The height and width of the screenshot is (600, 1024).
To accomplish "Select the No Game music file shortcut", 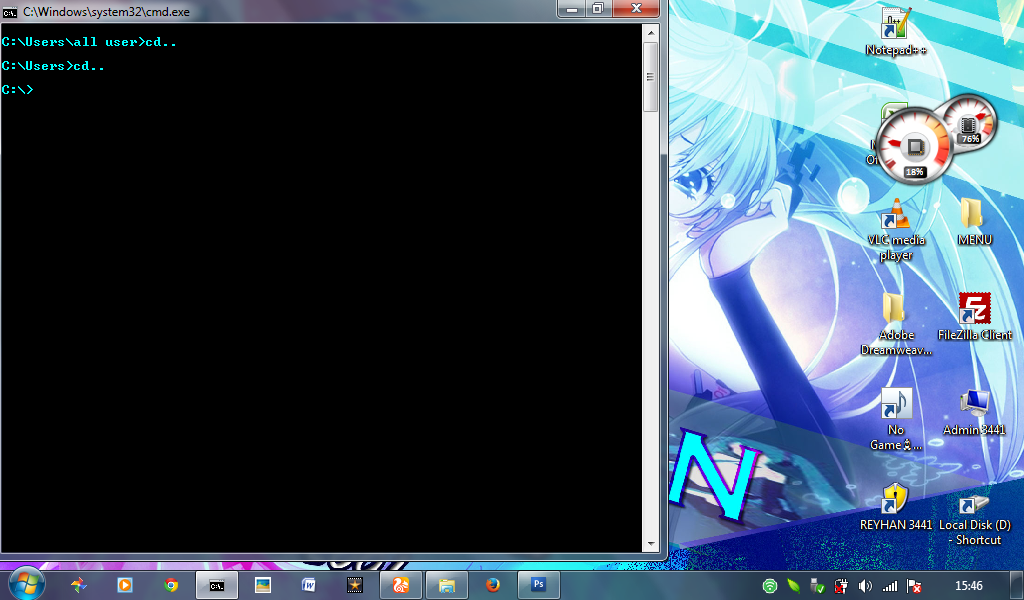I will coord(896,418).
